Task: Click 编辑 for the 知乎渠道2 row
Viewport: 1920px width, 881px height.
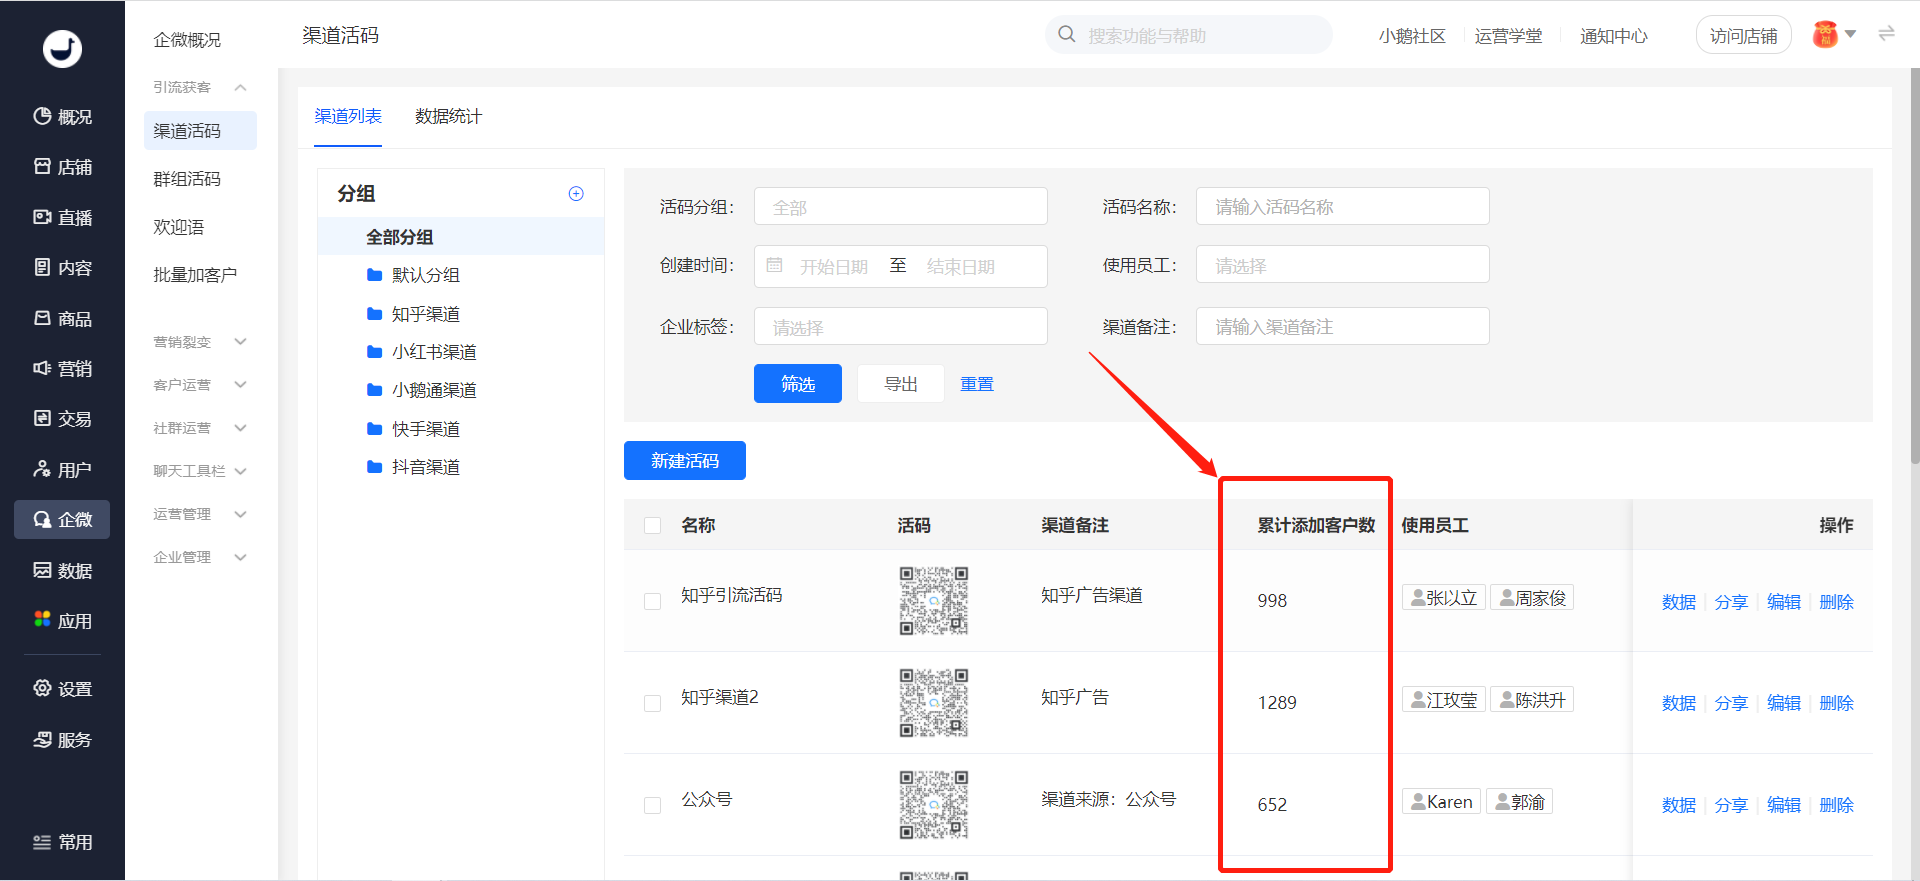Action: click(x=1784, y=704)
